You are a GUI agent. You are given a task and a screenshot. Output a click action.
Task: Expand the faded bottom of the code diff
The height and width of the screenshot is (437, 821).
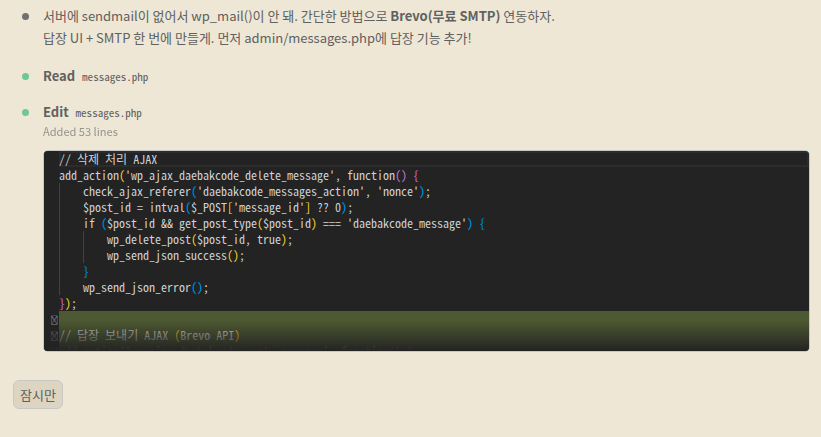(x=426, y=344)
